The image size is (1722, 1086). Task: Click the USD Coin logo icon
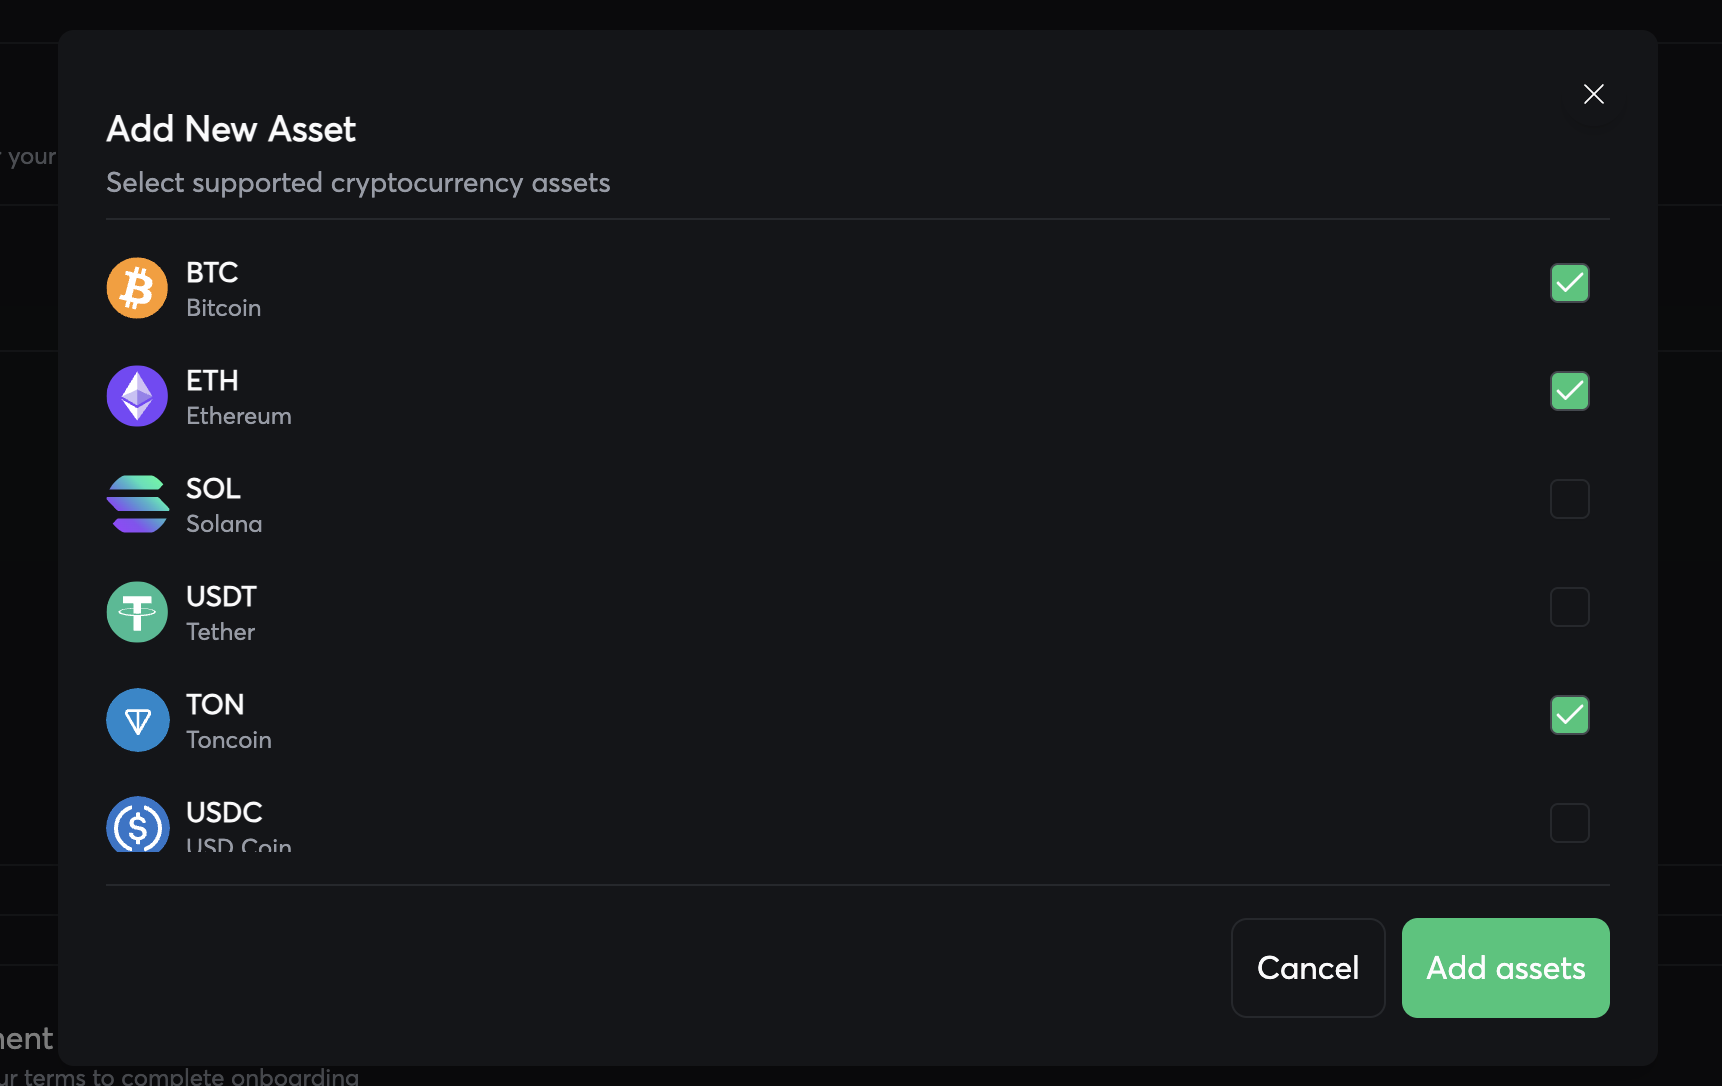[x=137, y=825]
